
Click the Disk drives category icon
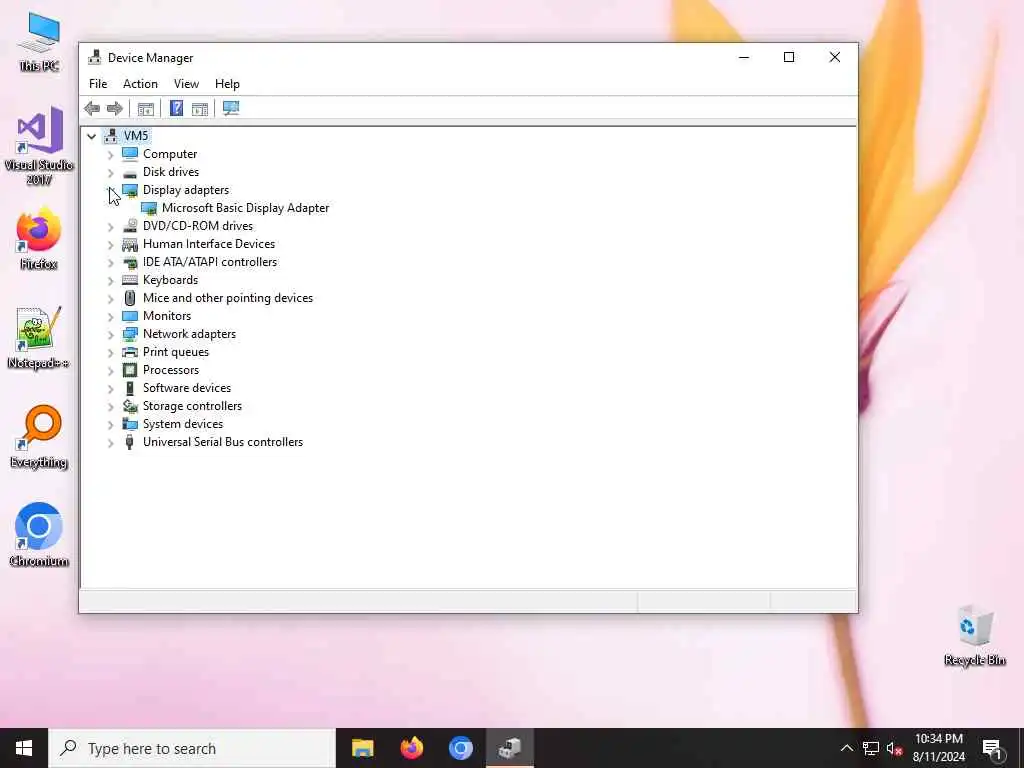tap(130, 172)
